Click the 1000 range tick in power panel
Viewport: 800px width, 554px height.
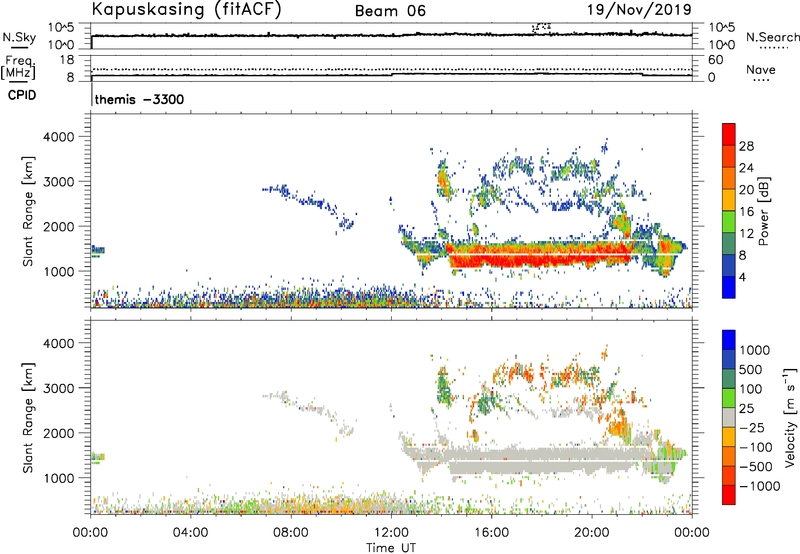[x=59, y=271]
